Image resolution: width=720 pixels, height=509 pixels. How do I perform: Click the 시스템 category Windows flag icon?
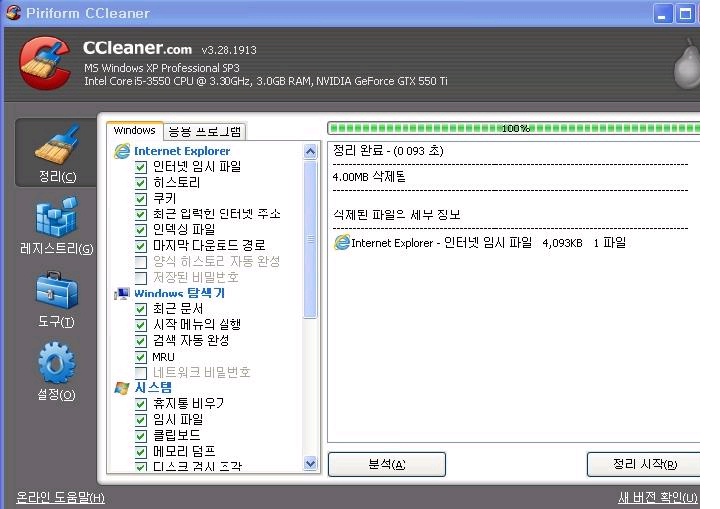(x=122, y=388)
